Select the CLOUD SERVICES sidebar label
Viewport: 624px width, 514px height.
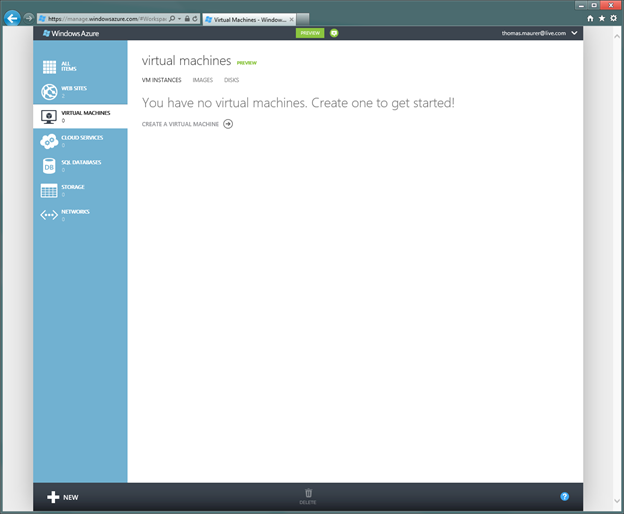point(82,138)
